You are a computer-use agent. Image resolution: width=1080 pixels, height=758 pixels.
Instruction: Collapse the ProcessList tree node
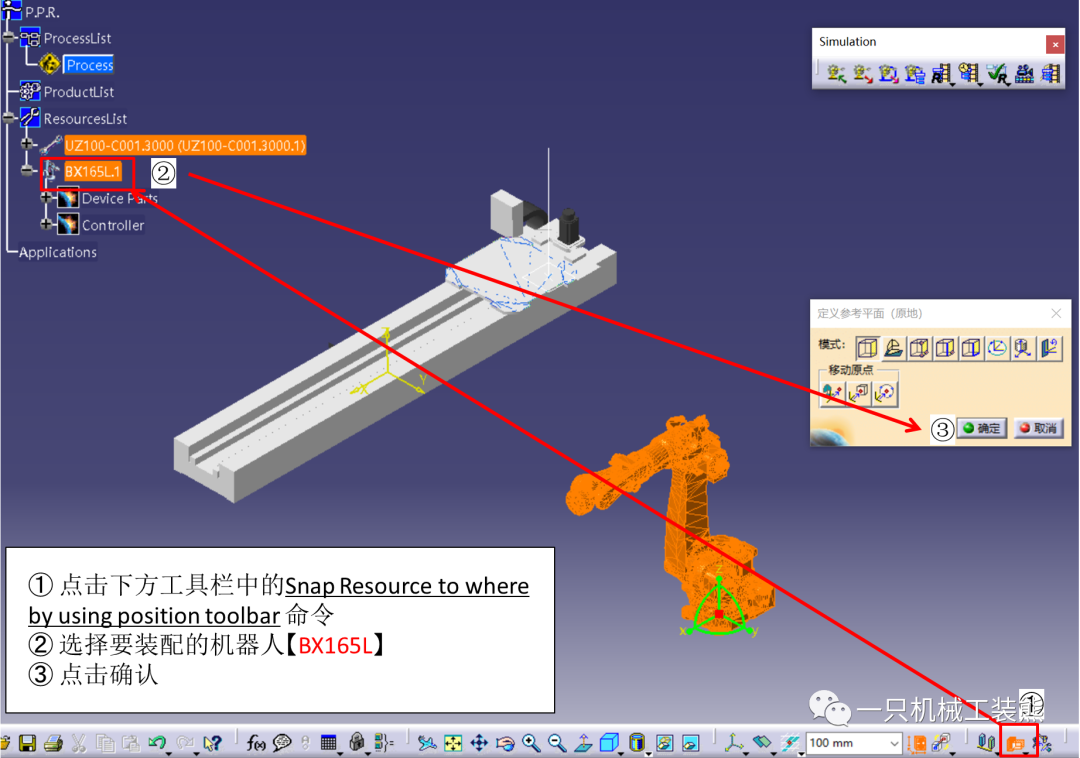tap(8, 38)
